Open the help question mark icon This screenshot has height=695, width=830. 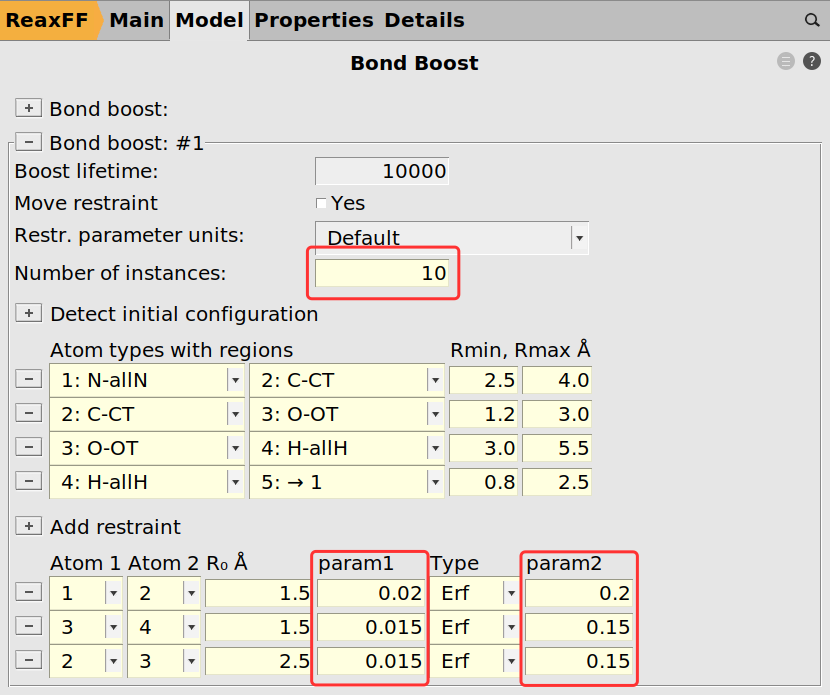pyautogui.click(x=811, y=61)
